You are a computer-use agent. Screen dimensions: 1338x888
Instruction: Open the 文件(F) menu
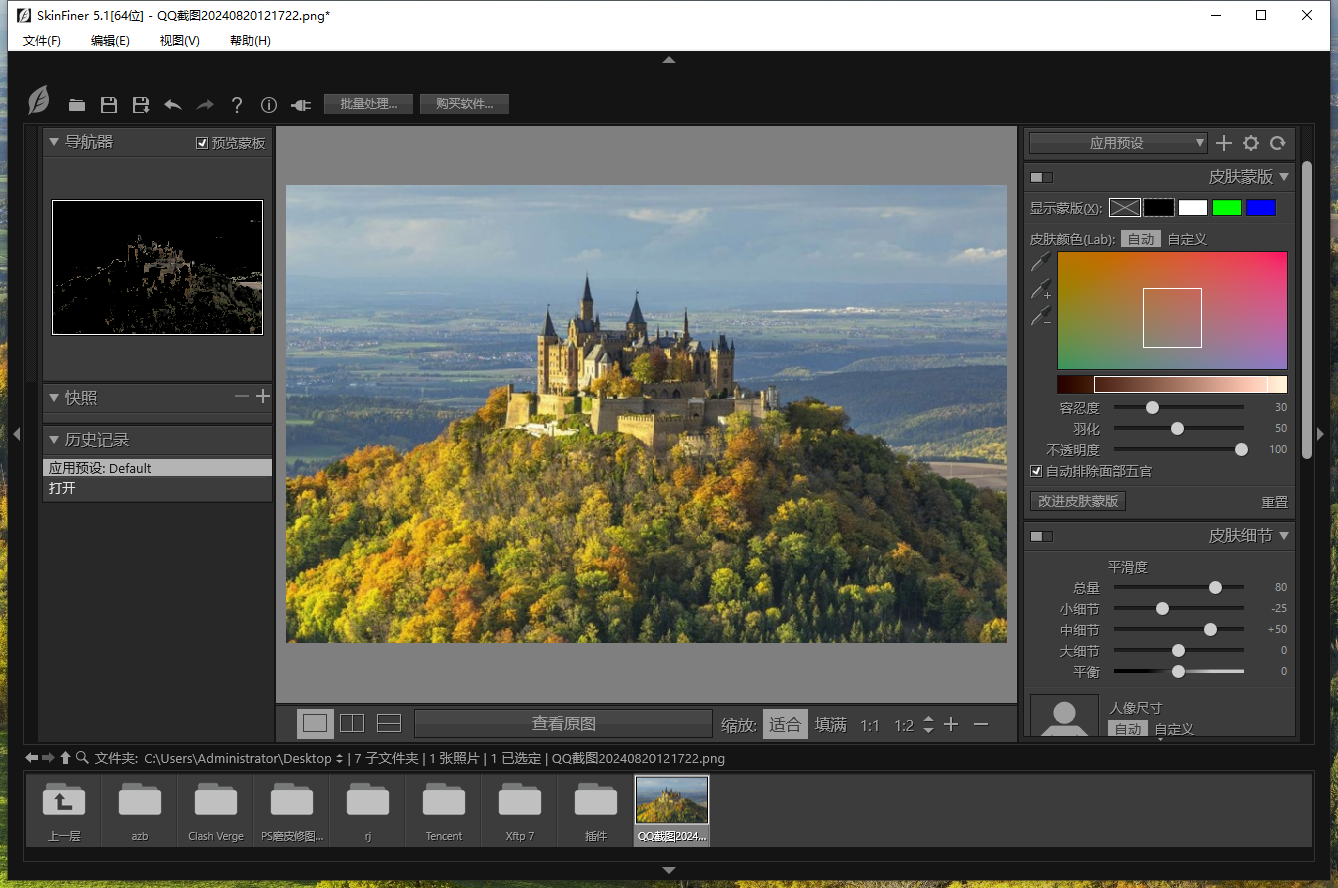[x=42, y=41]
